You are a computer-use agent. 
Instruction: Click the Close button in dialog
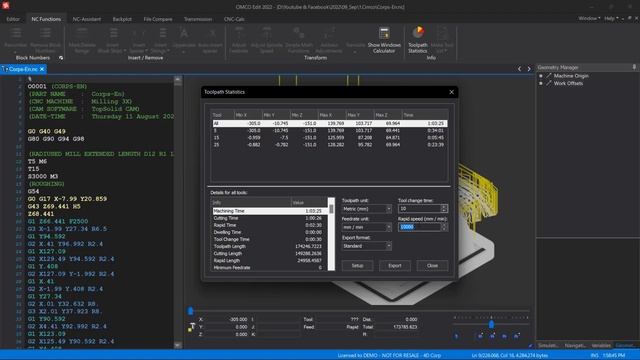432,266
